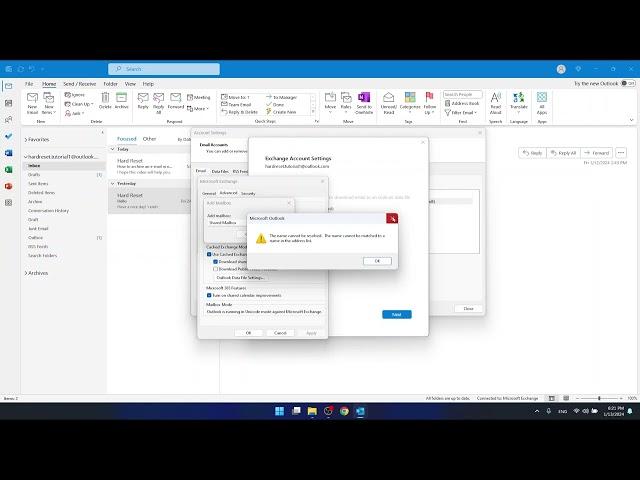Click the Forward ribbon icon

[x=176, y=101]
